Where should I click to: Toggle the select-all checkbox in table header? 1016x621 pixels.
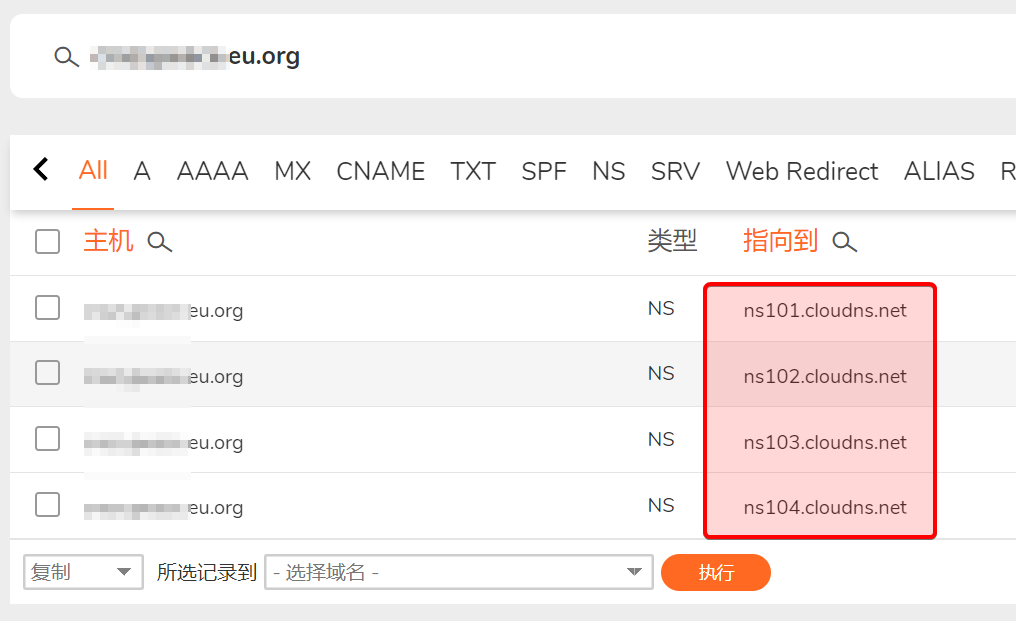(x=47, y=241)
